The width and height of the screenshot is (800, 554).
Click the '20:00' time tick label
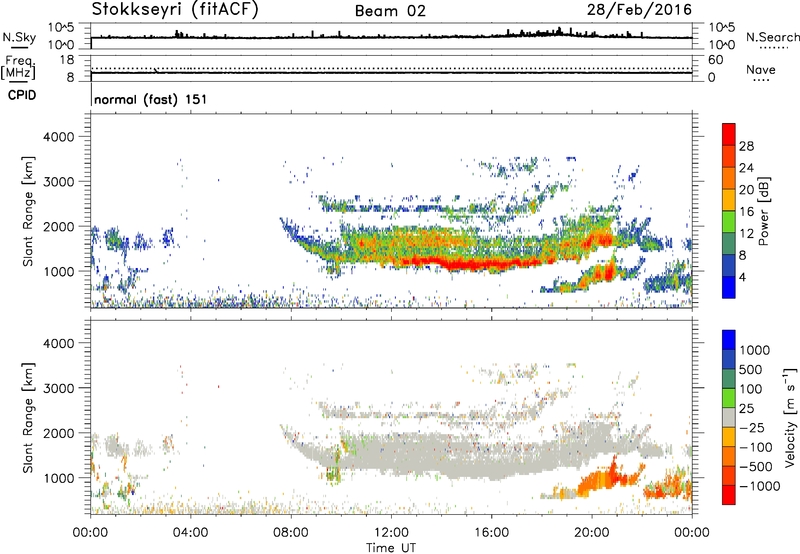(x=592, y=533)
